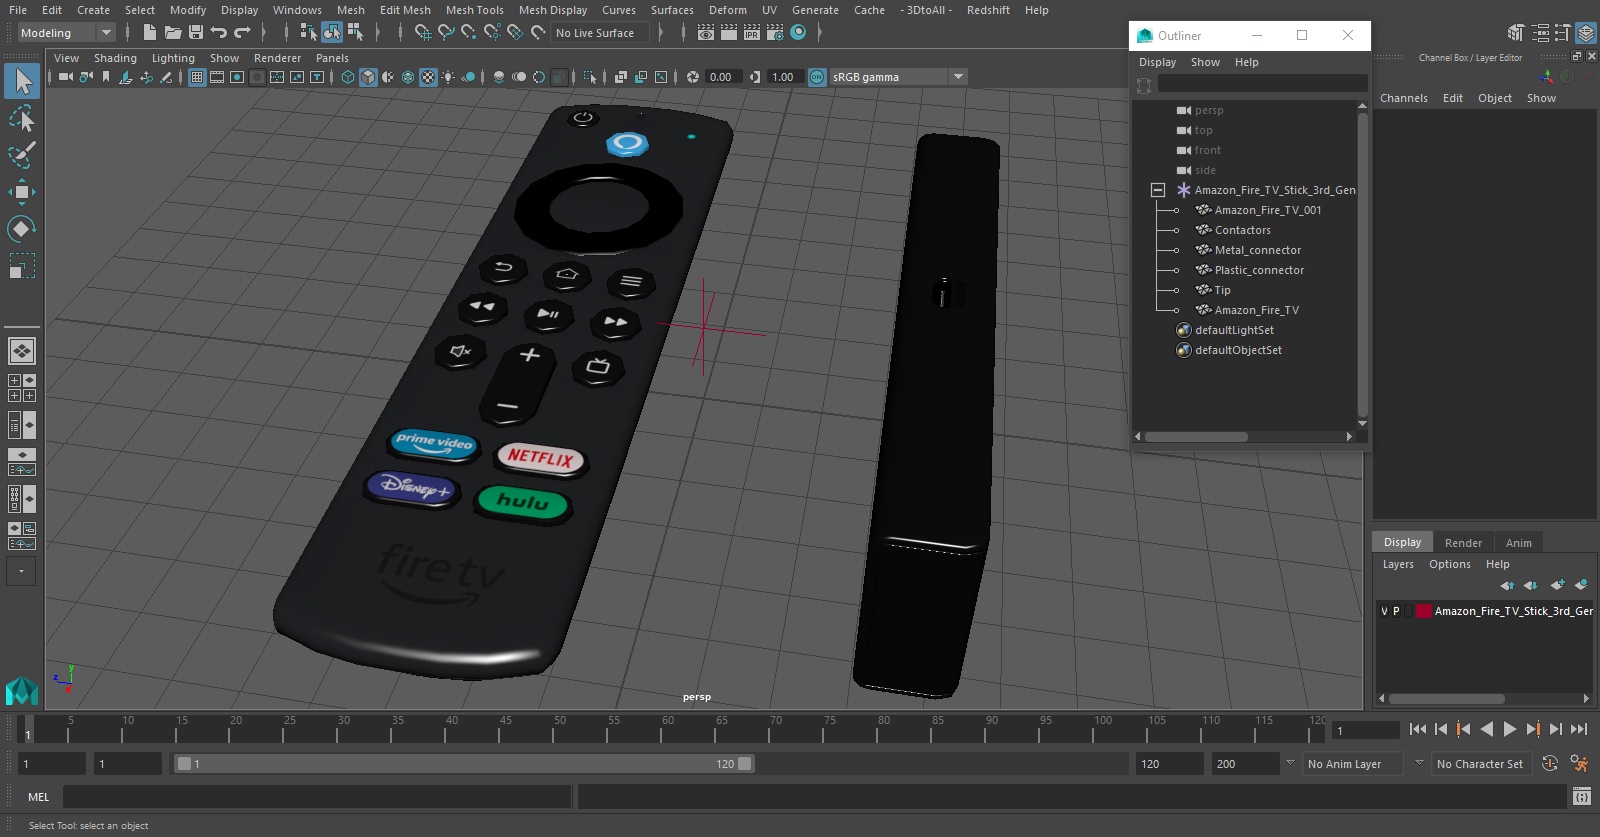The height and width of the screenshot is (837, 1600).
Task: Open the Deform menu
Action: 728,10
